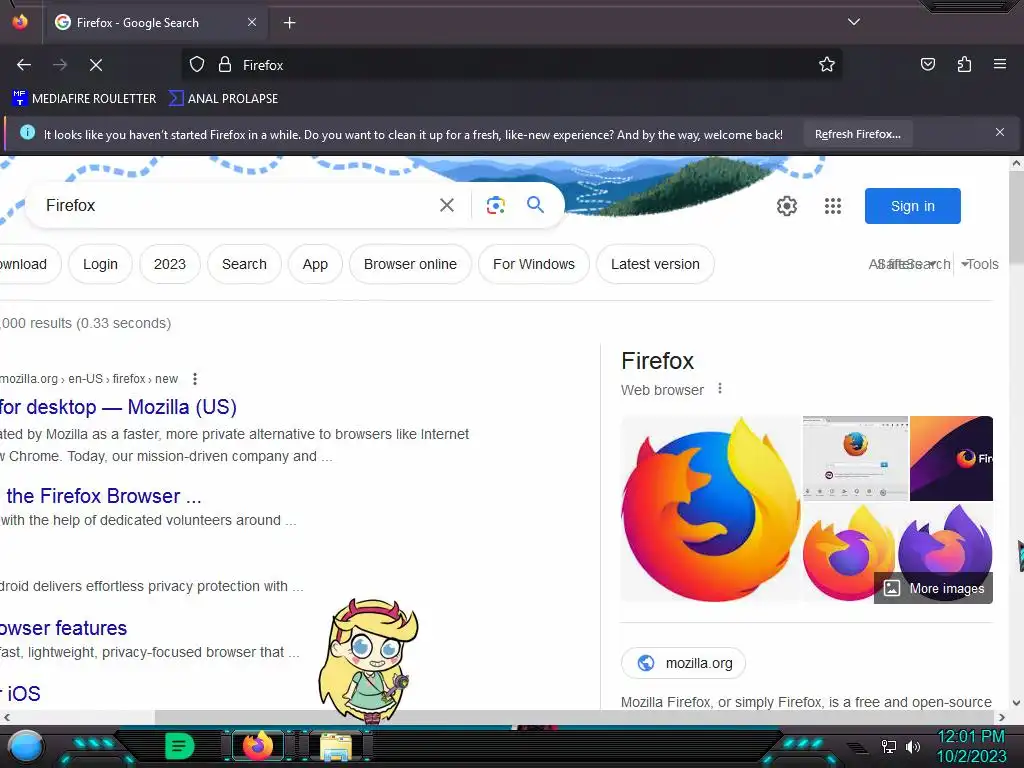Click the tracking protection shield icon

(197, 65)
